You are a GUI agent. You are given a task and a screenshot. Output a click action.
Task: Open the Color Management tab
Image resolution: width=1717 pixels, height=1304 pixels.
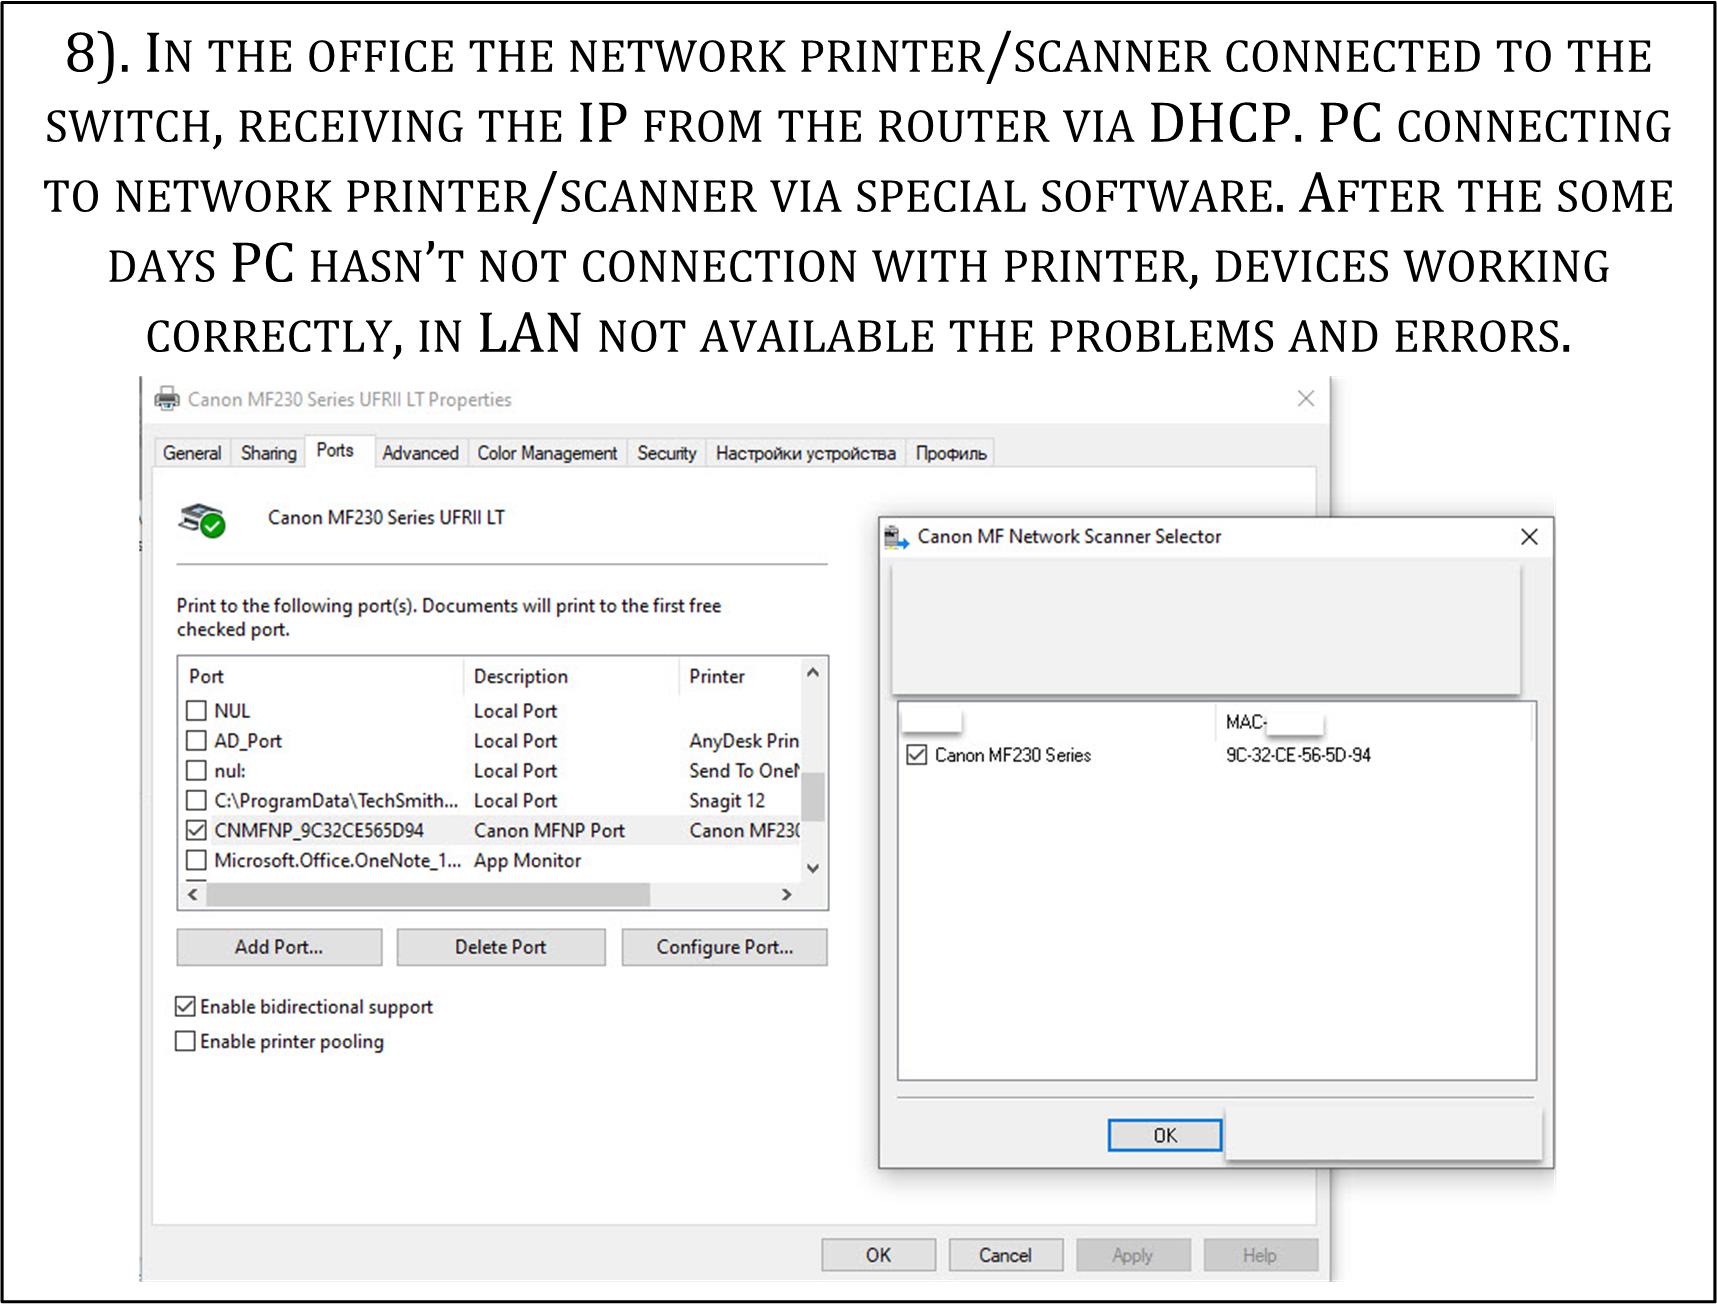click(x=547, y=453)
